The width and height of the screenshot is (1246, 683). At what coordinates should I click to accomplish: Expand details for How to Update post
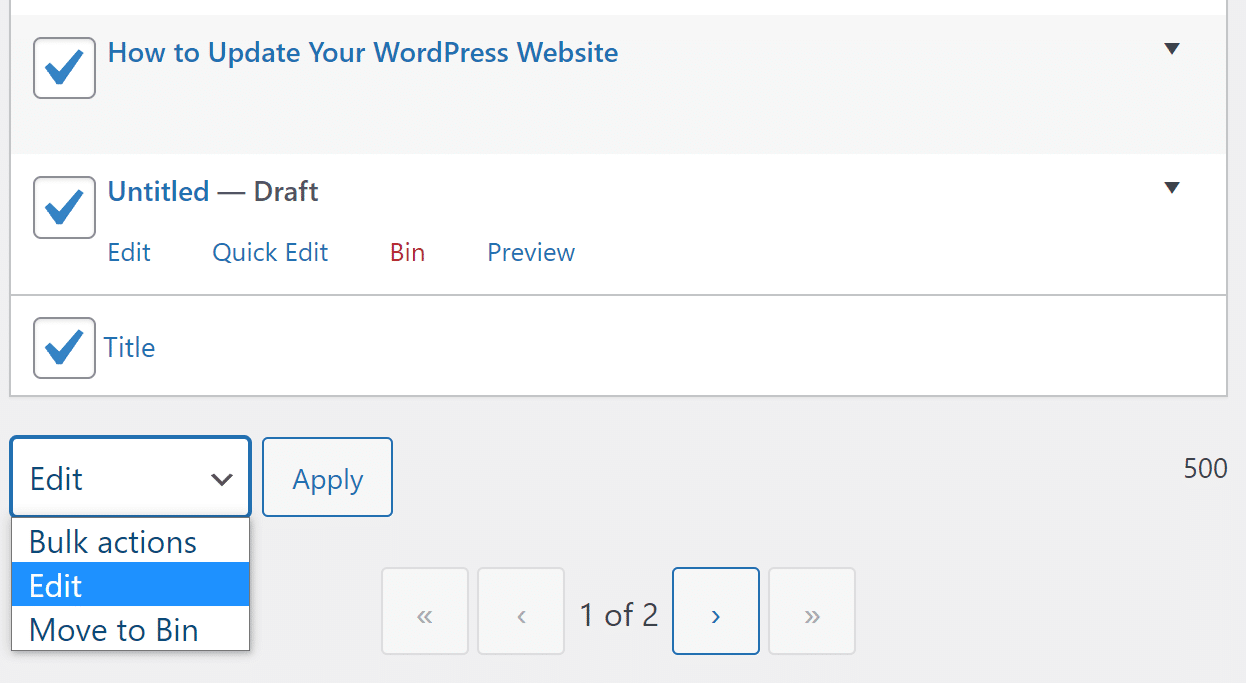(1173, 49)
